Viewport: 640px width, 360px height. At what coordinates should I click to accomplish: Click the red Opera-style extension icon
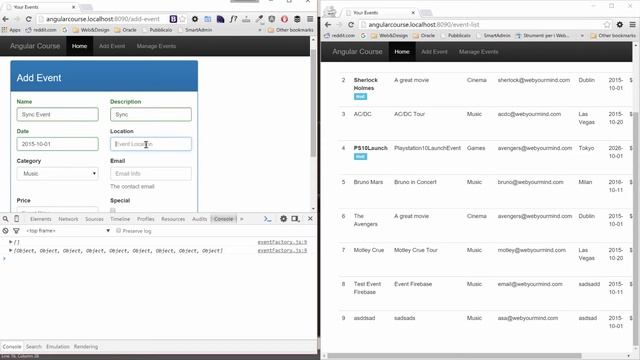pyautogui.click(x=284, y=19)
